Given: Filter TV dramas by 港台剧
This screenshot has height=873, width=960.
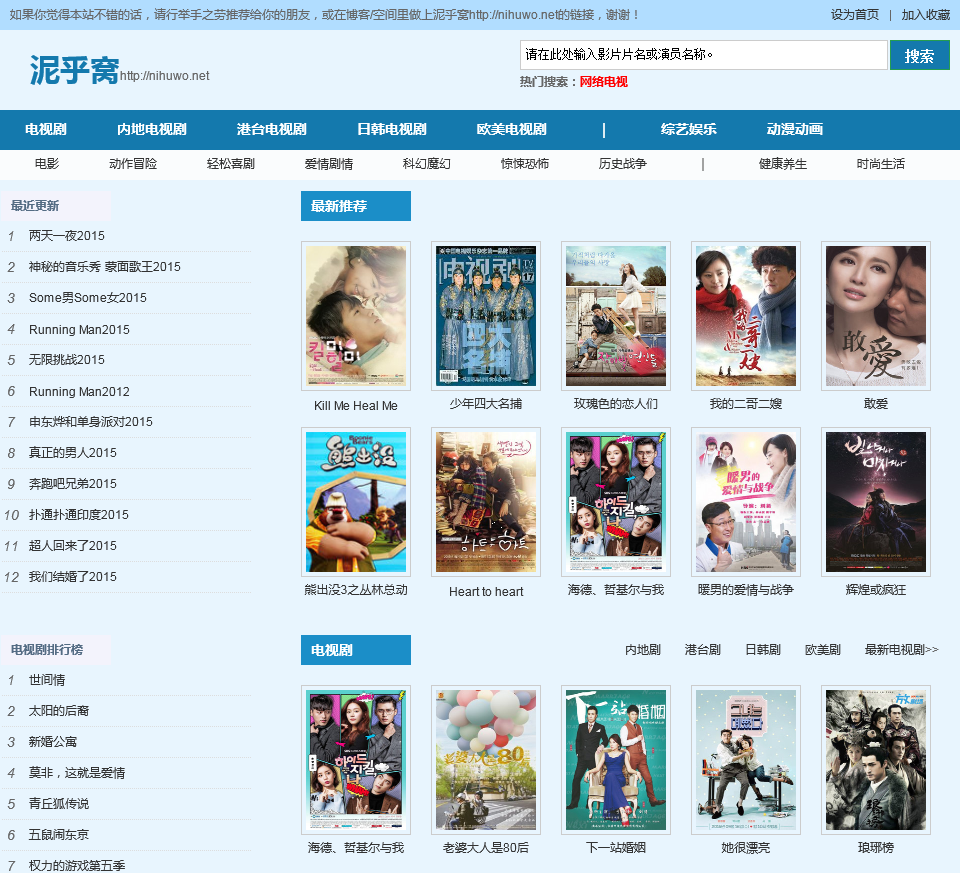Looking at the screenshot, I should tap(702, 650).
